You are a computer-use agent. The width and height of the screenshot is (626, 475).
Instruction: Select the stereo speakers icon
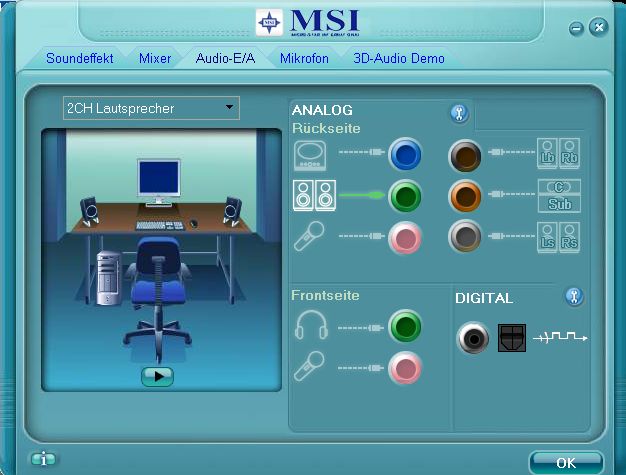click(315, 196)
